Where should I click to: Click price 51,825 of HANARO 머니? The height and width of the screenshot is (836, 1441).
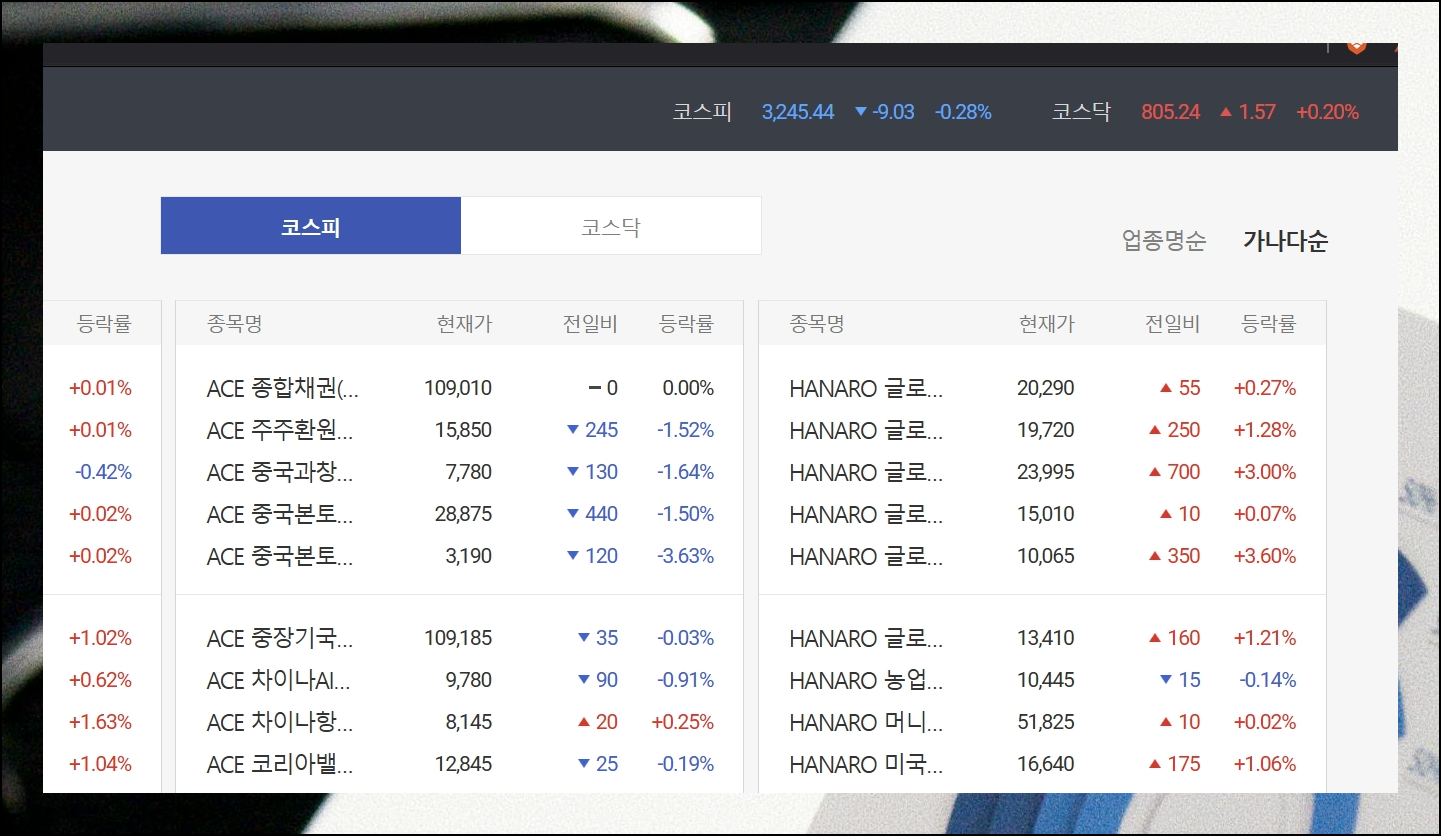tap(1046, 722)
